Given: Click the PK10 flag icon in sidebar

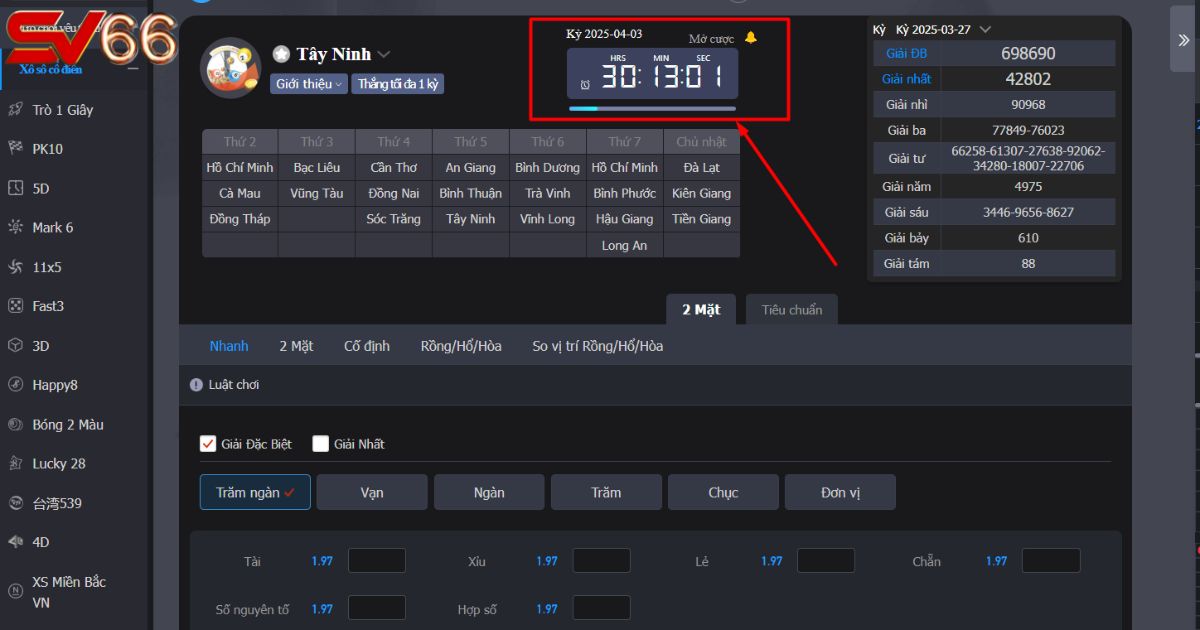Looking at the screenshot, I should pyautogui.click(x=16, y=149).
